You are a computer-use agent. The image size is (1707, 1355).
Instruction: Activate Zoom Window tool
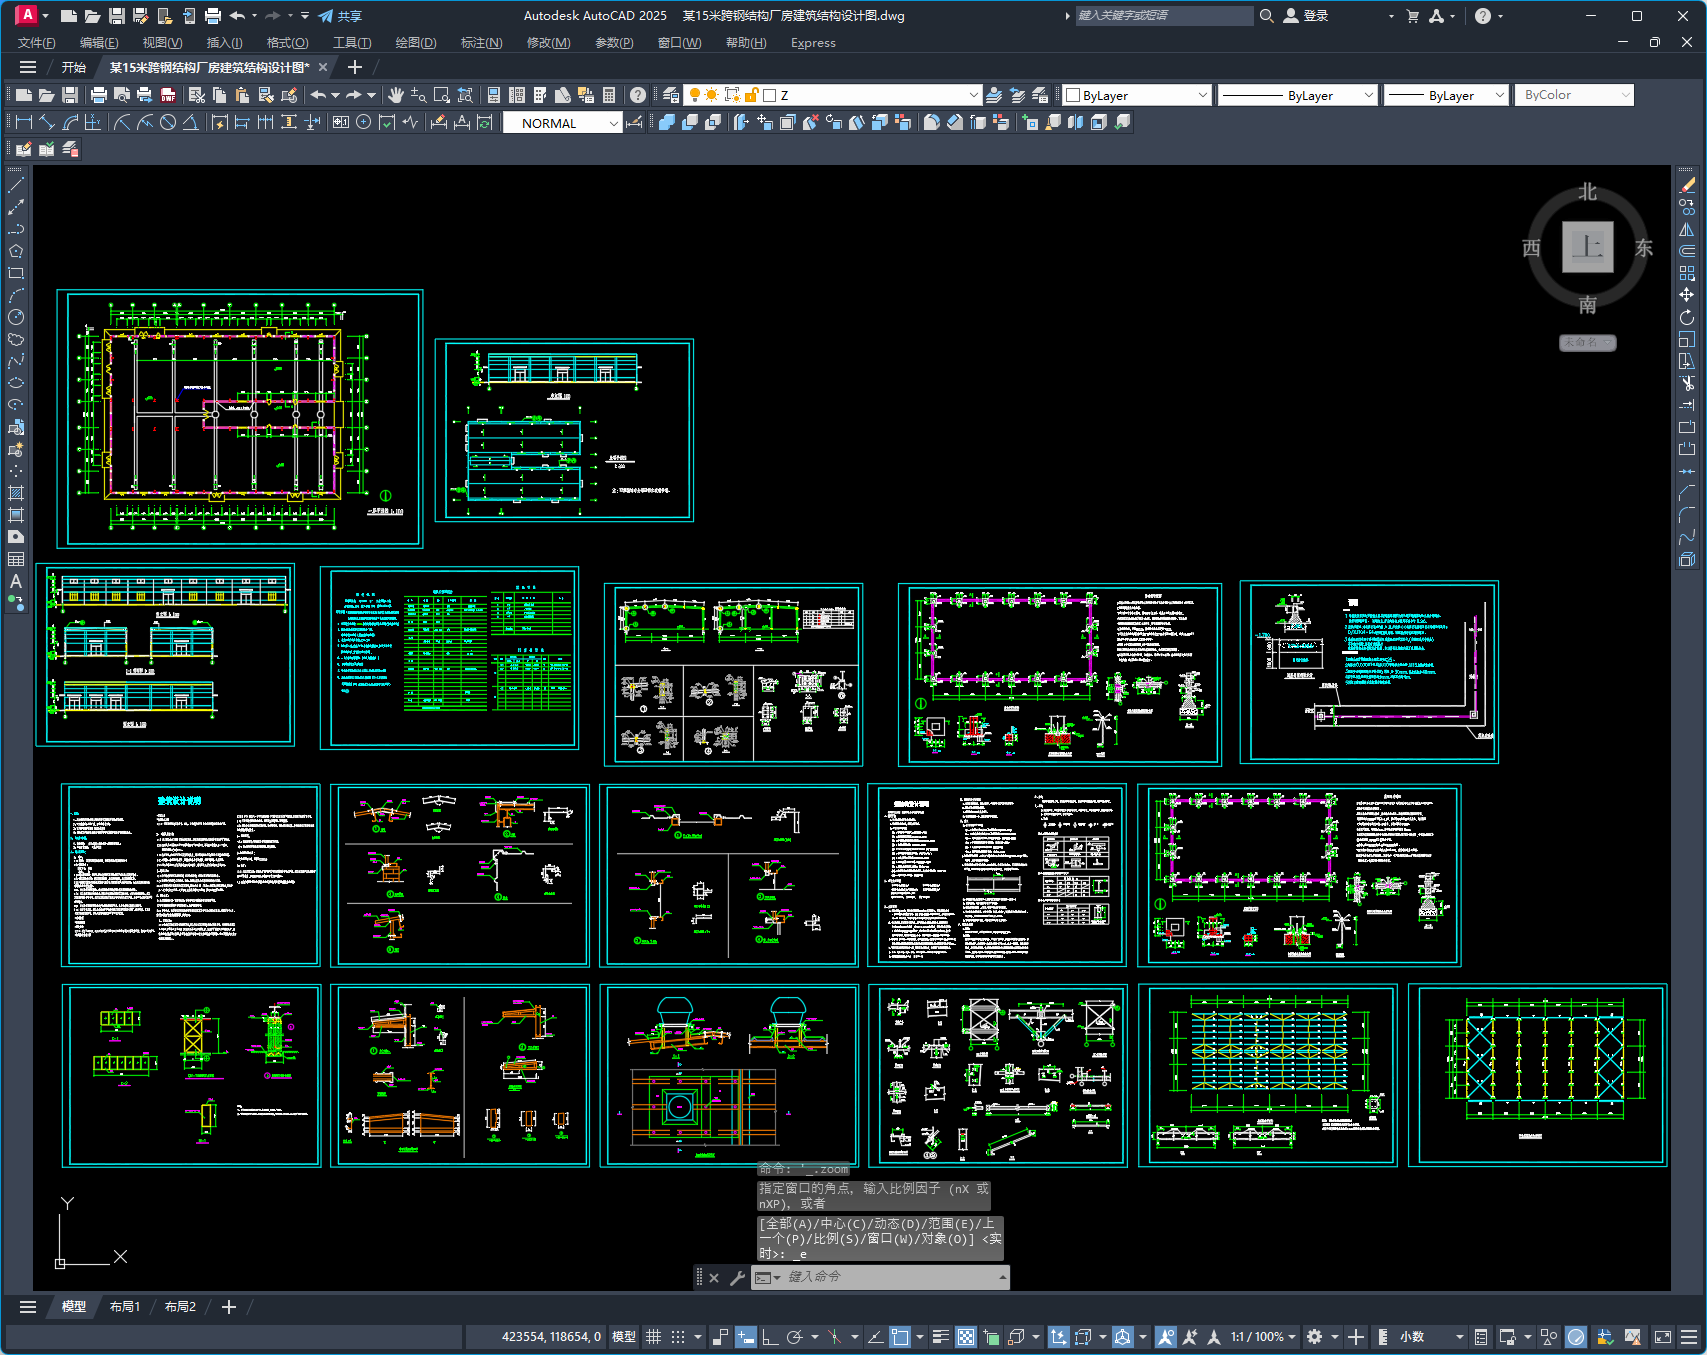[x=442, y=95]
